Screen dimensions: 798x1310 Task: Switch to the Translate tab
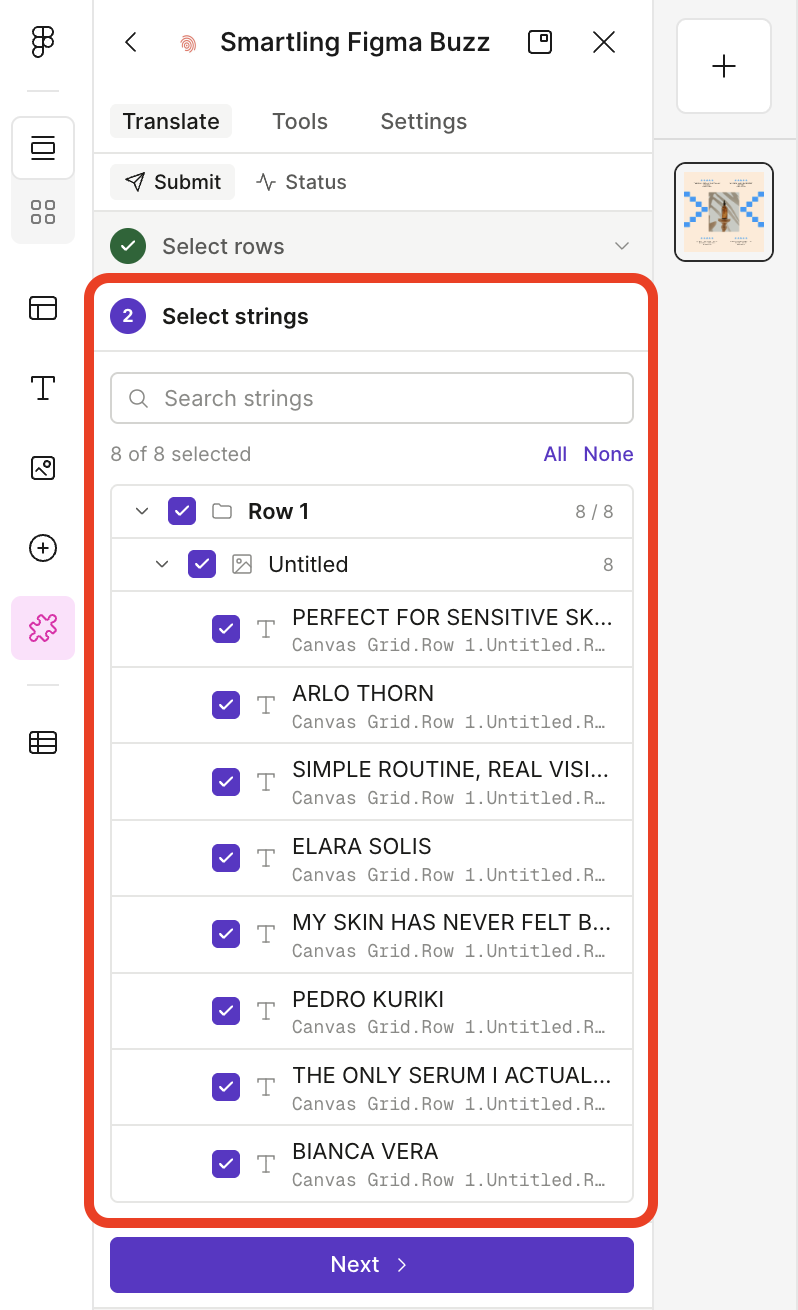[171, 121]
